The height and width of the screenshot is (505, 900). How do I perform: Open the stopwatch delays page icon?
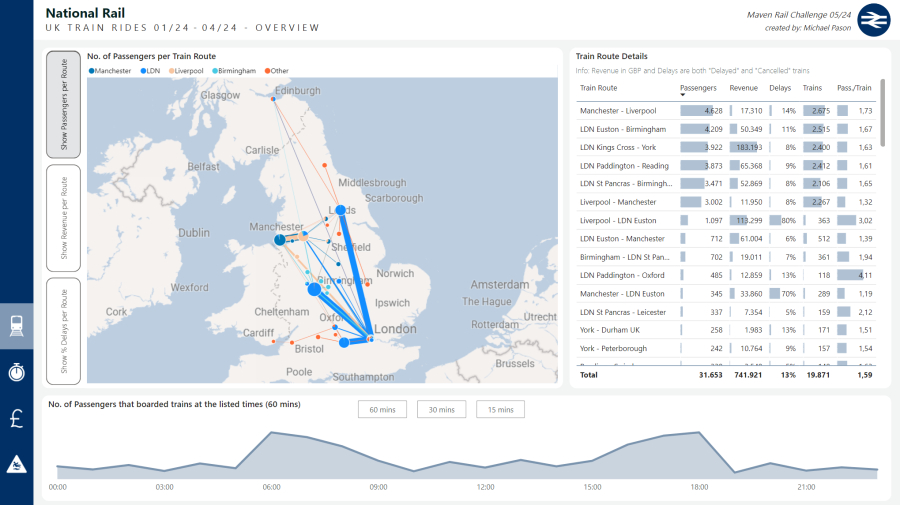(17, 372)
